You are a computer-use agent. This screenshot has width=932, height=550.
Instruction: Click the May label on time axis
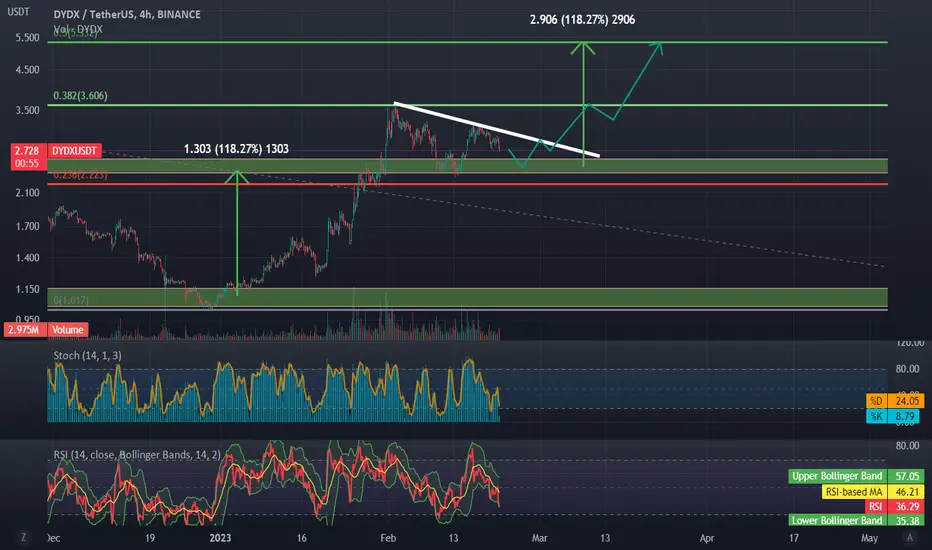tap(869, 538)
